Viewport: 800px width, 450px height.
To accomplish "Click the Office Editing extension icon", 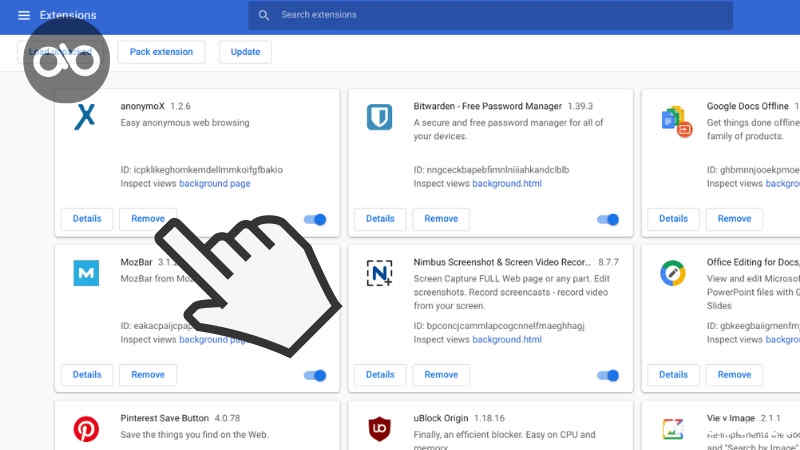I will [672, 273].
